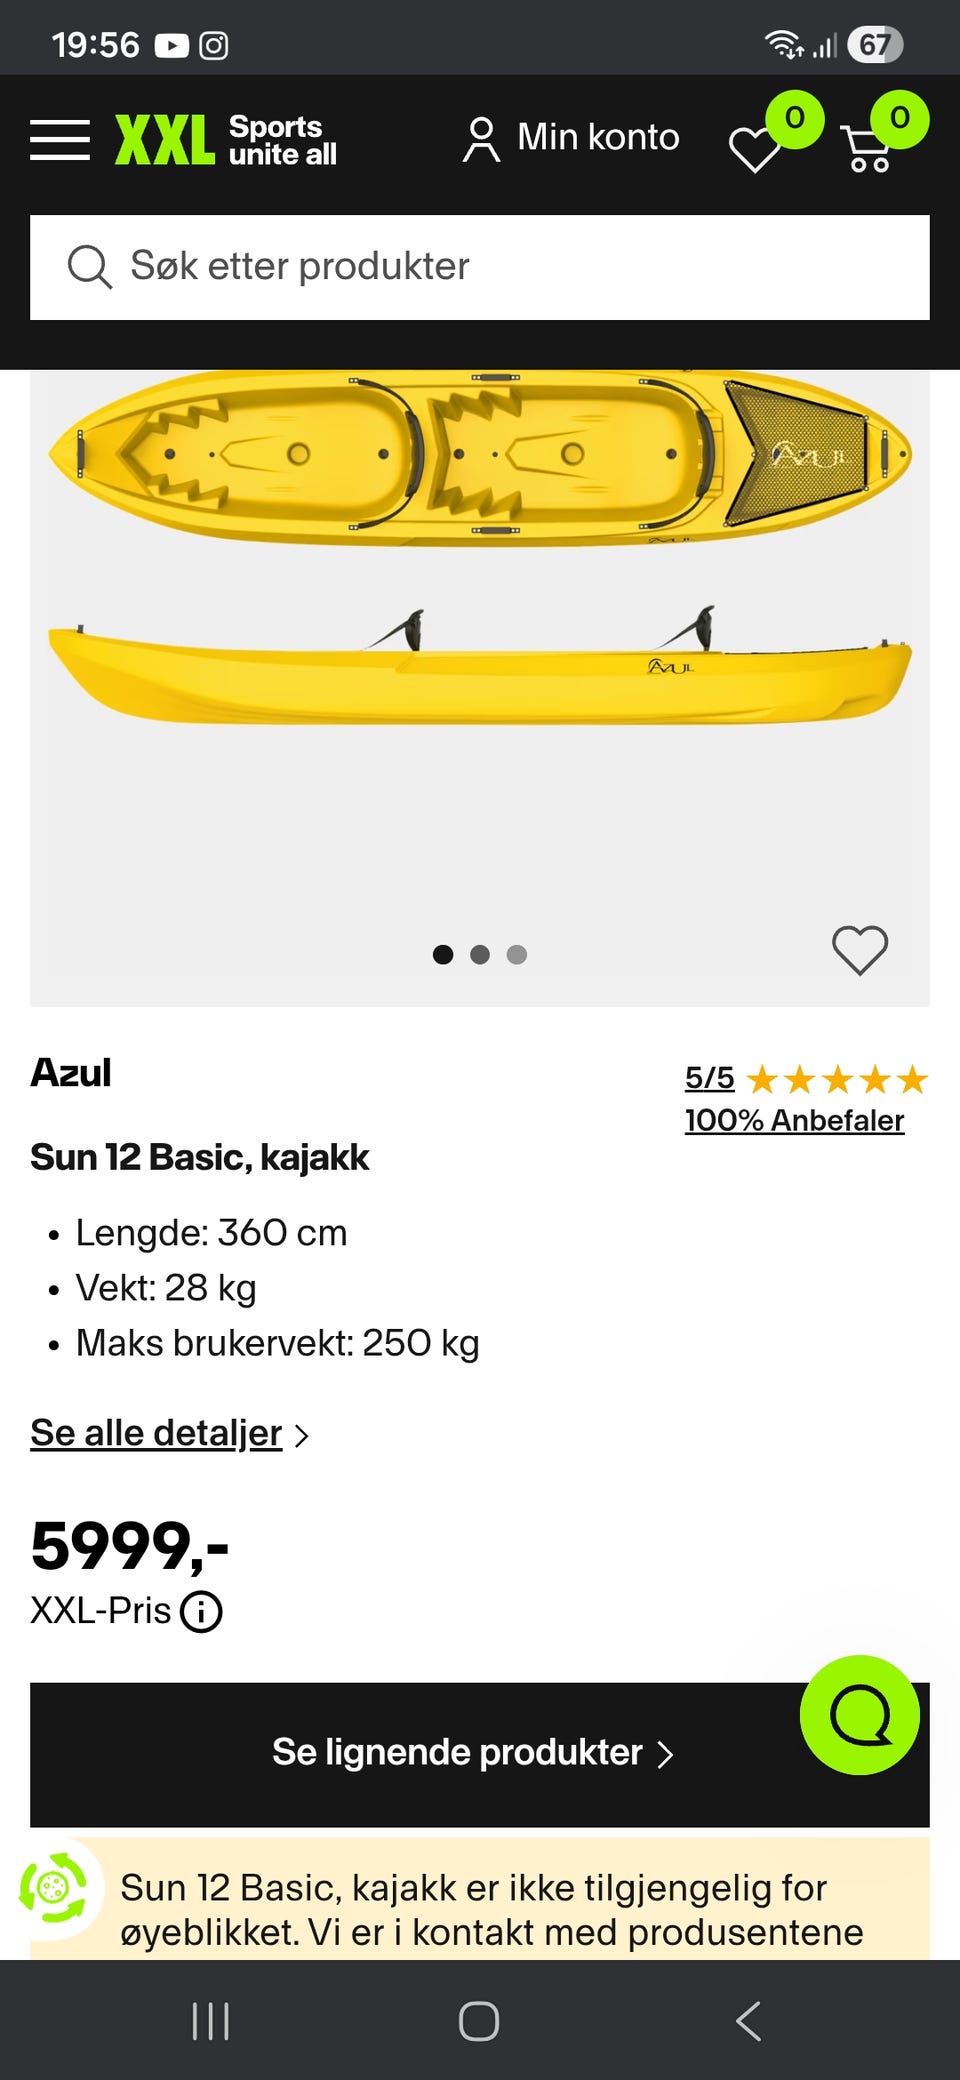Open the hamburger navigation menu
Screen dimensions: 960x2080
tap(60, 139)
